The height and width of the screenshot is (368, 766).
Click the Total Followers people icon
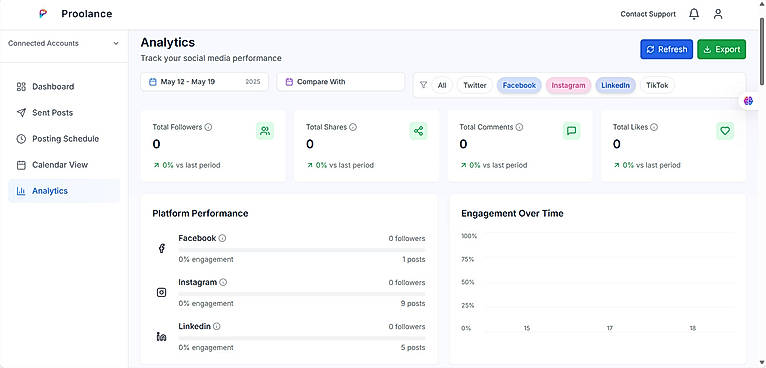tap(265, 131)
